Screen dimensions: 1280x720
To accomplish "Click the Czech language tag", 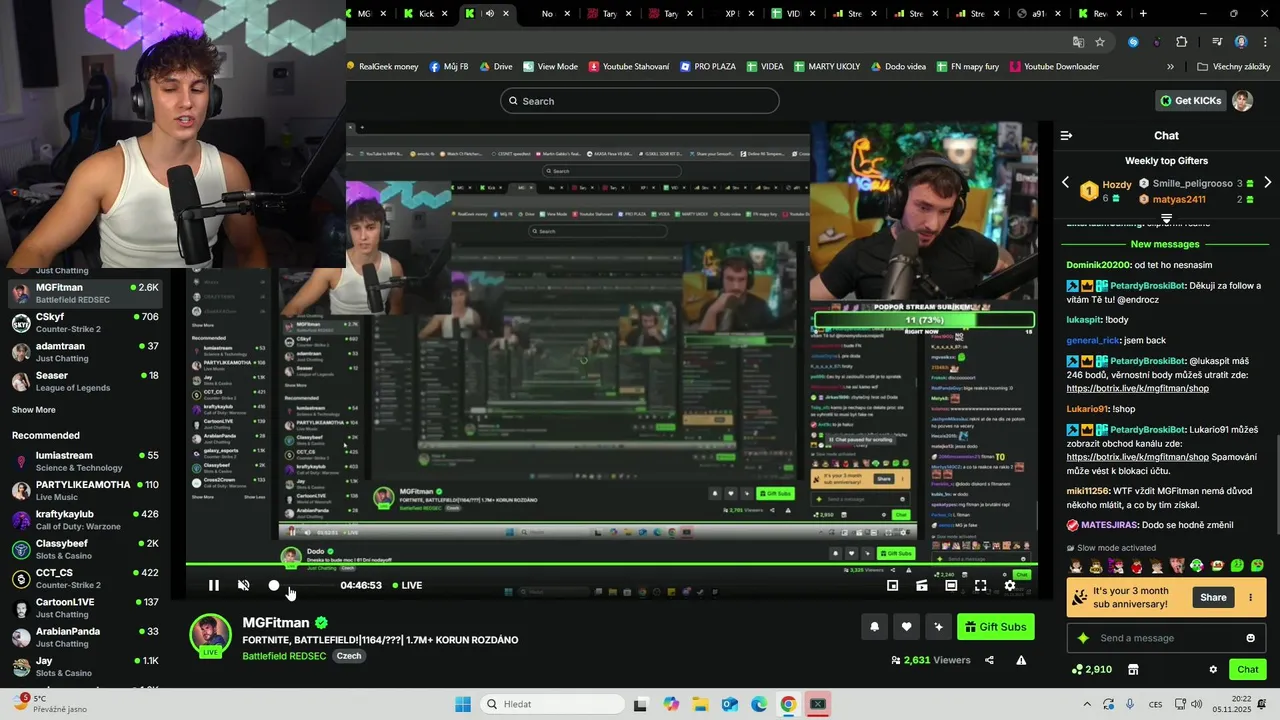I will click(x=349, y=656).
